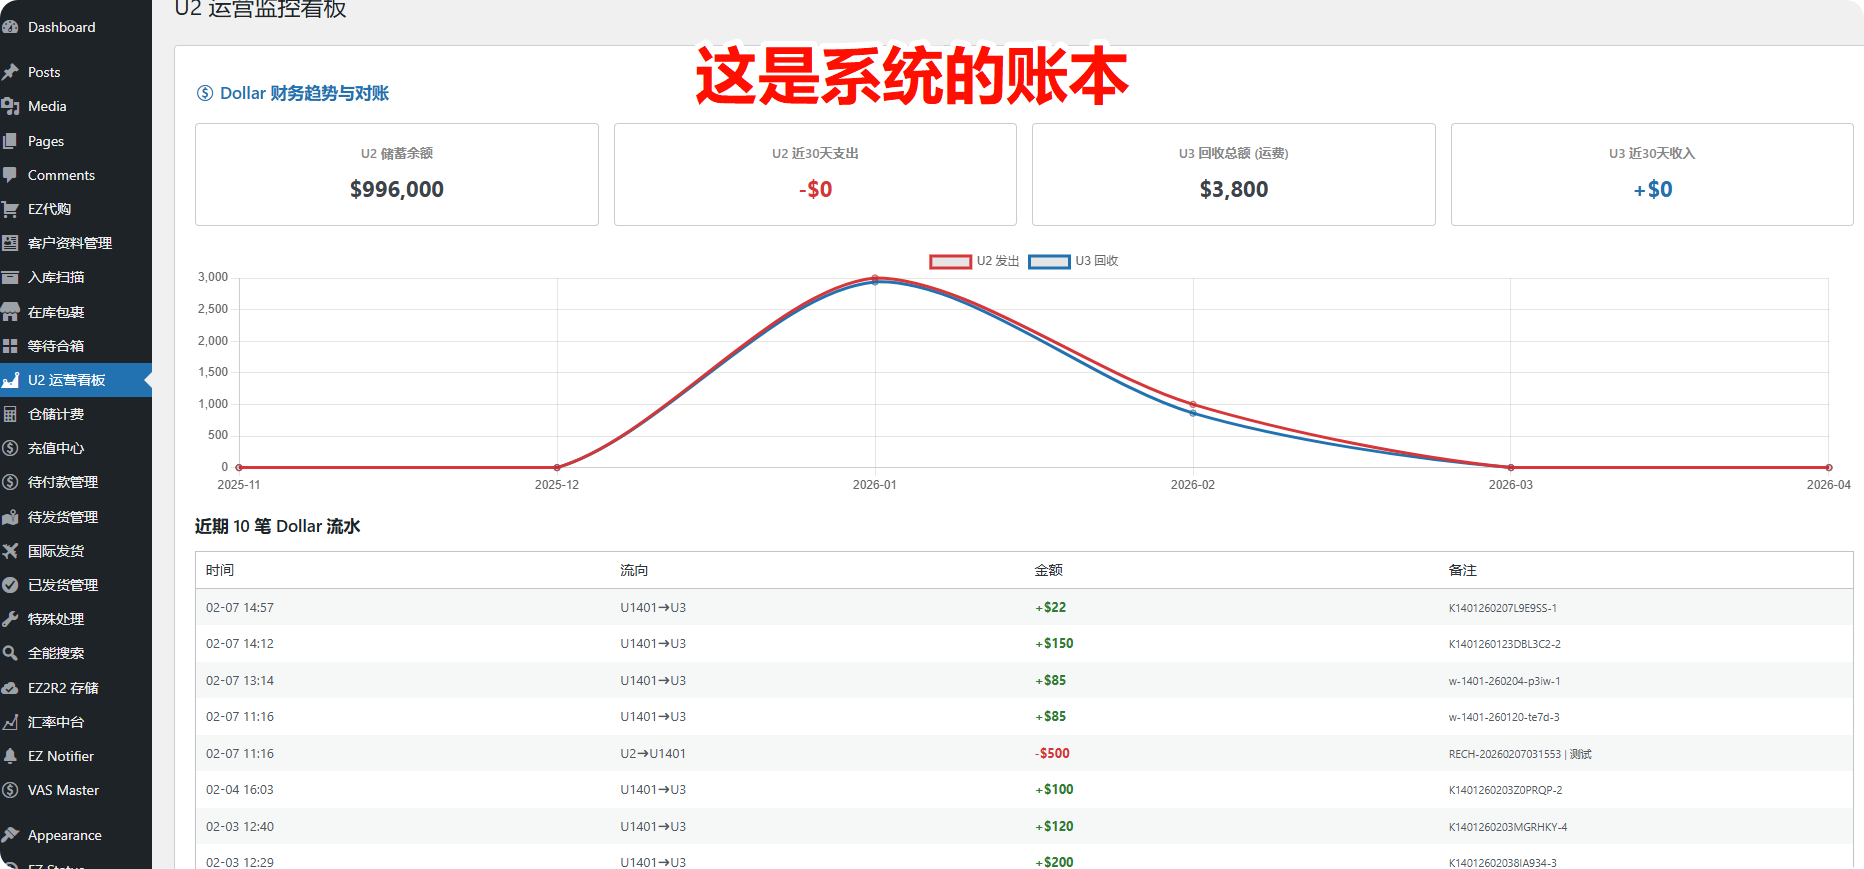Screen dimensions: 1864x869
Task: Go to 客户资料管理 in the sidebar
Action: (x=69, y=243)
